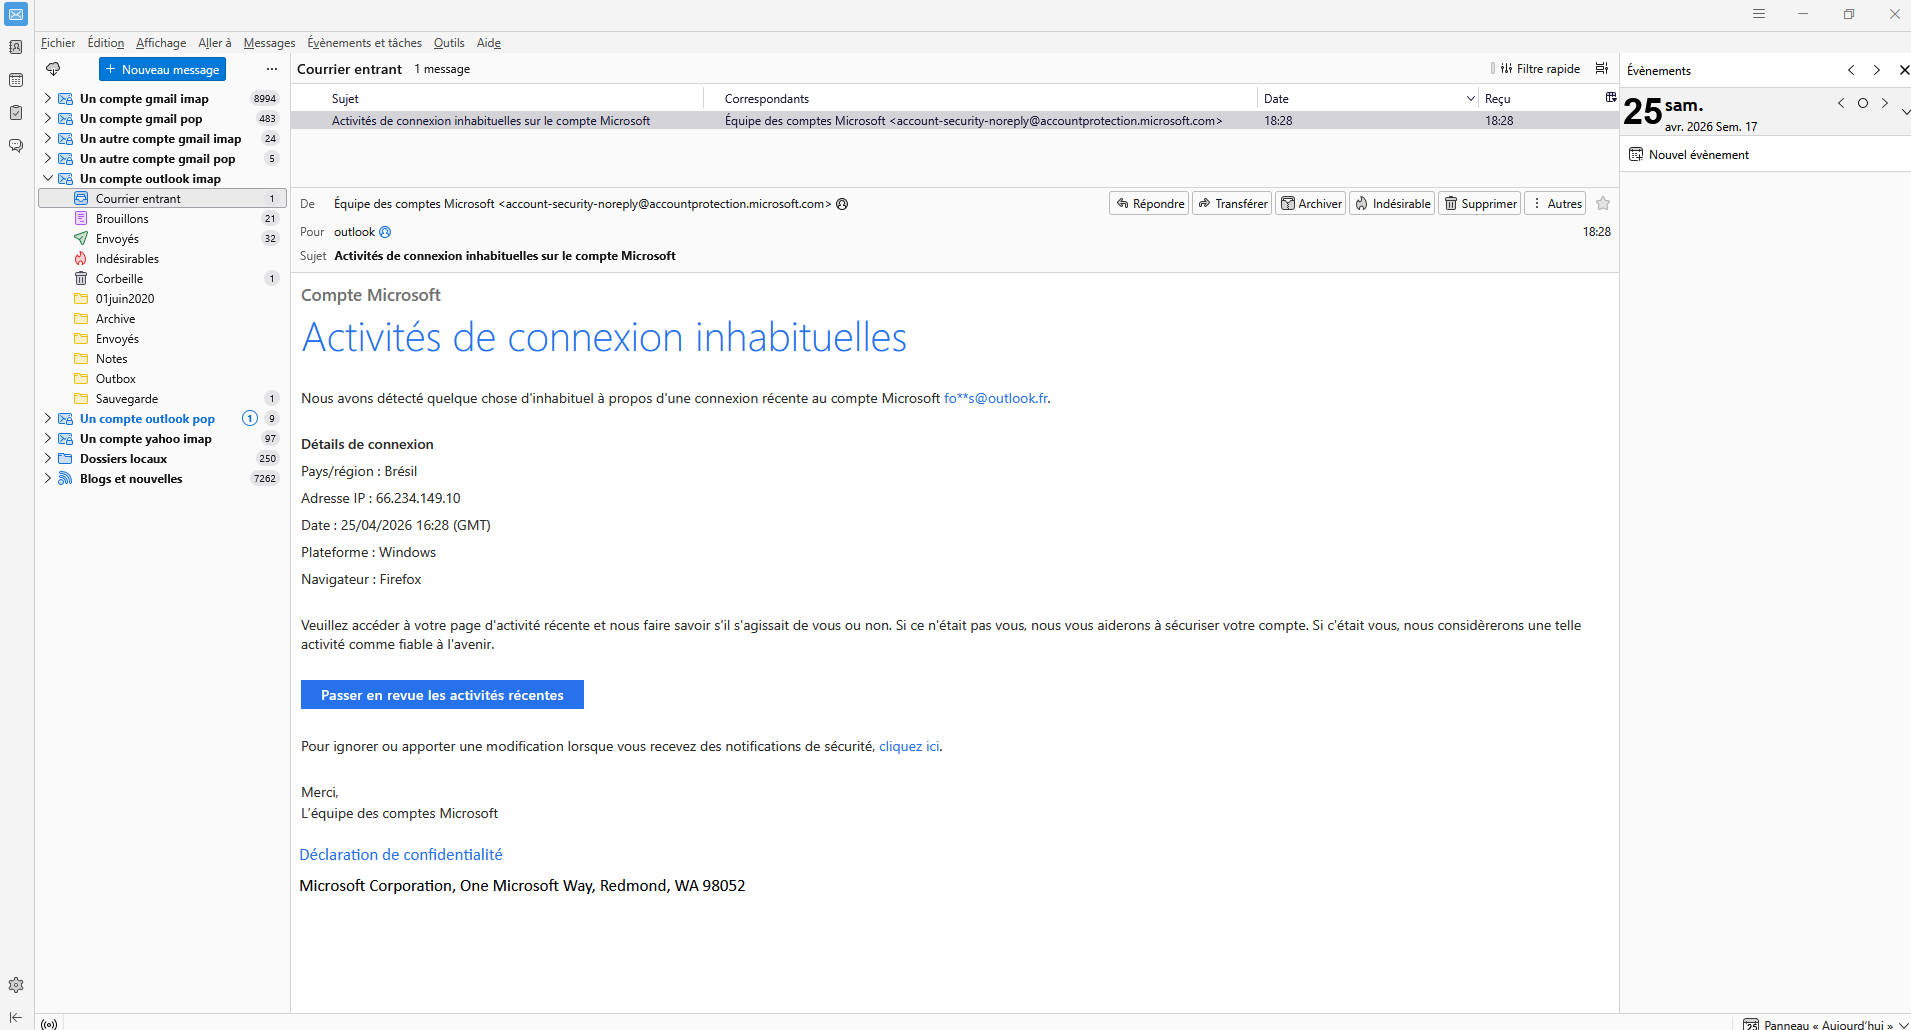This screenshot has height=1030, width=1911.
Task: Select the Corbeille folder
Action: pos(119,279)
